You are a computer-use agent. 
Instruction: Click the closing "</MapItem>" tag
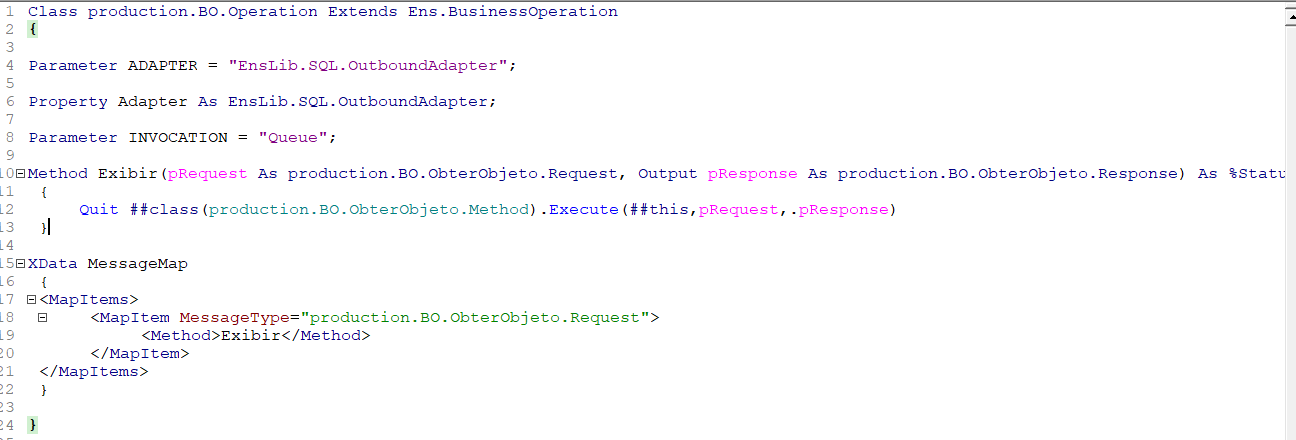pyautogui.click(x=138, y=354)
